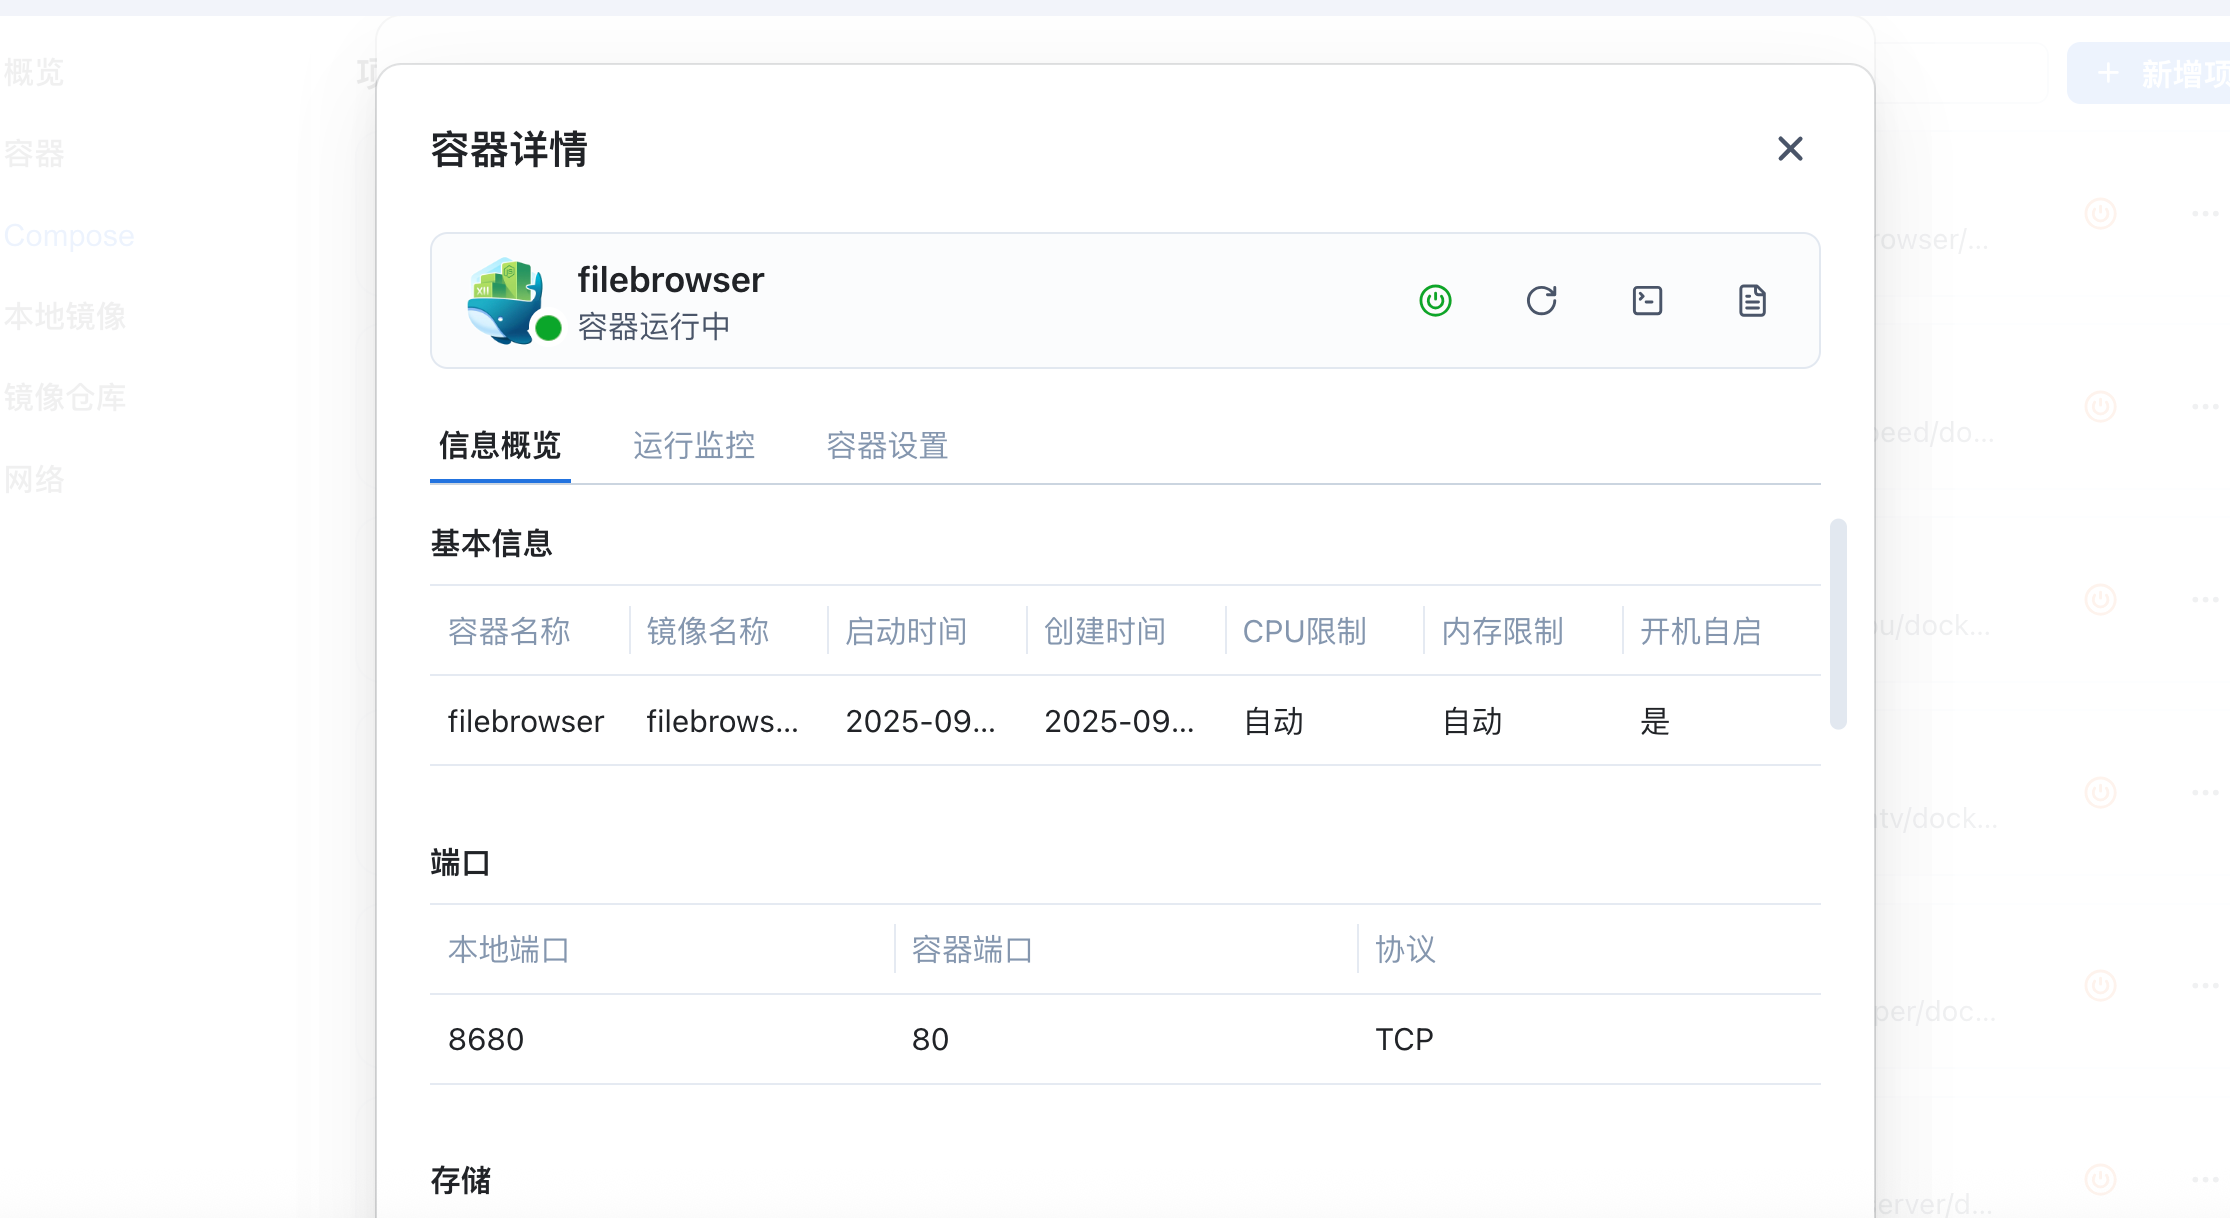Open 网络 in the sidebar
Image resolution: width=2230 pixels, height=1218 pixels.
34,480
